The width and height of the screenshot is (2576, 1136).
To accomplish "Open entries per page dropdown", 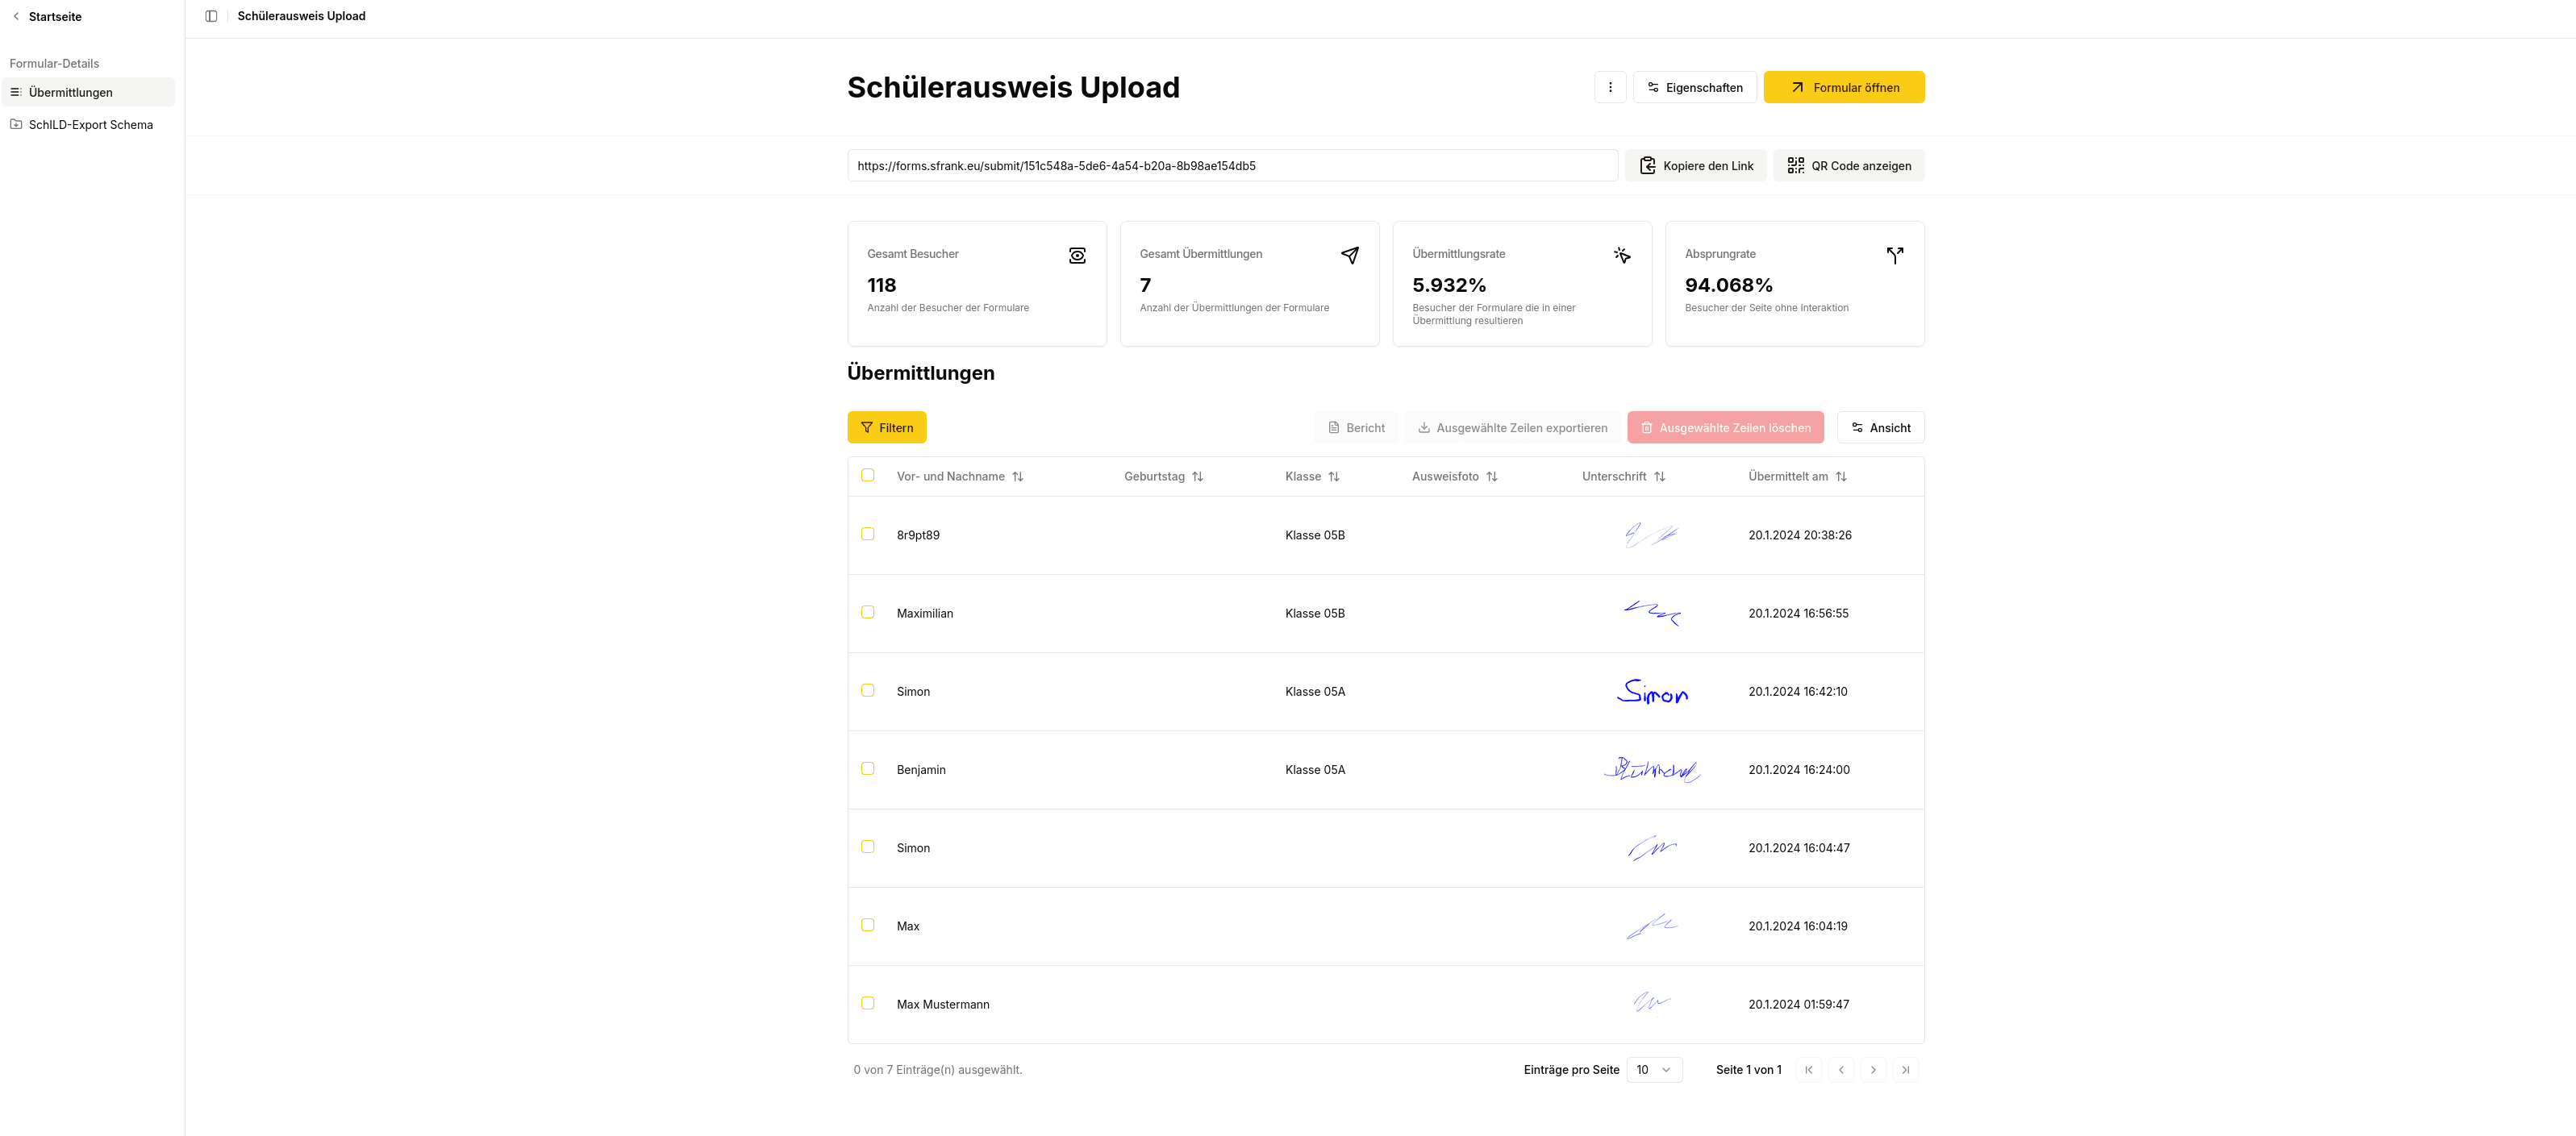I will [1654, 1070].
